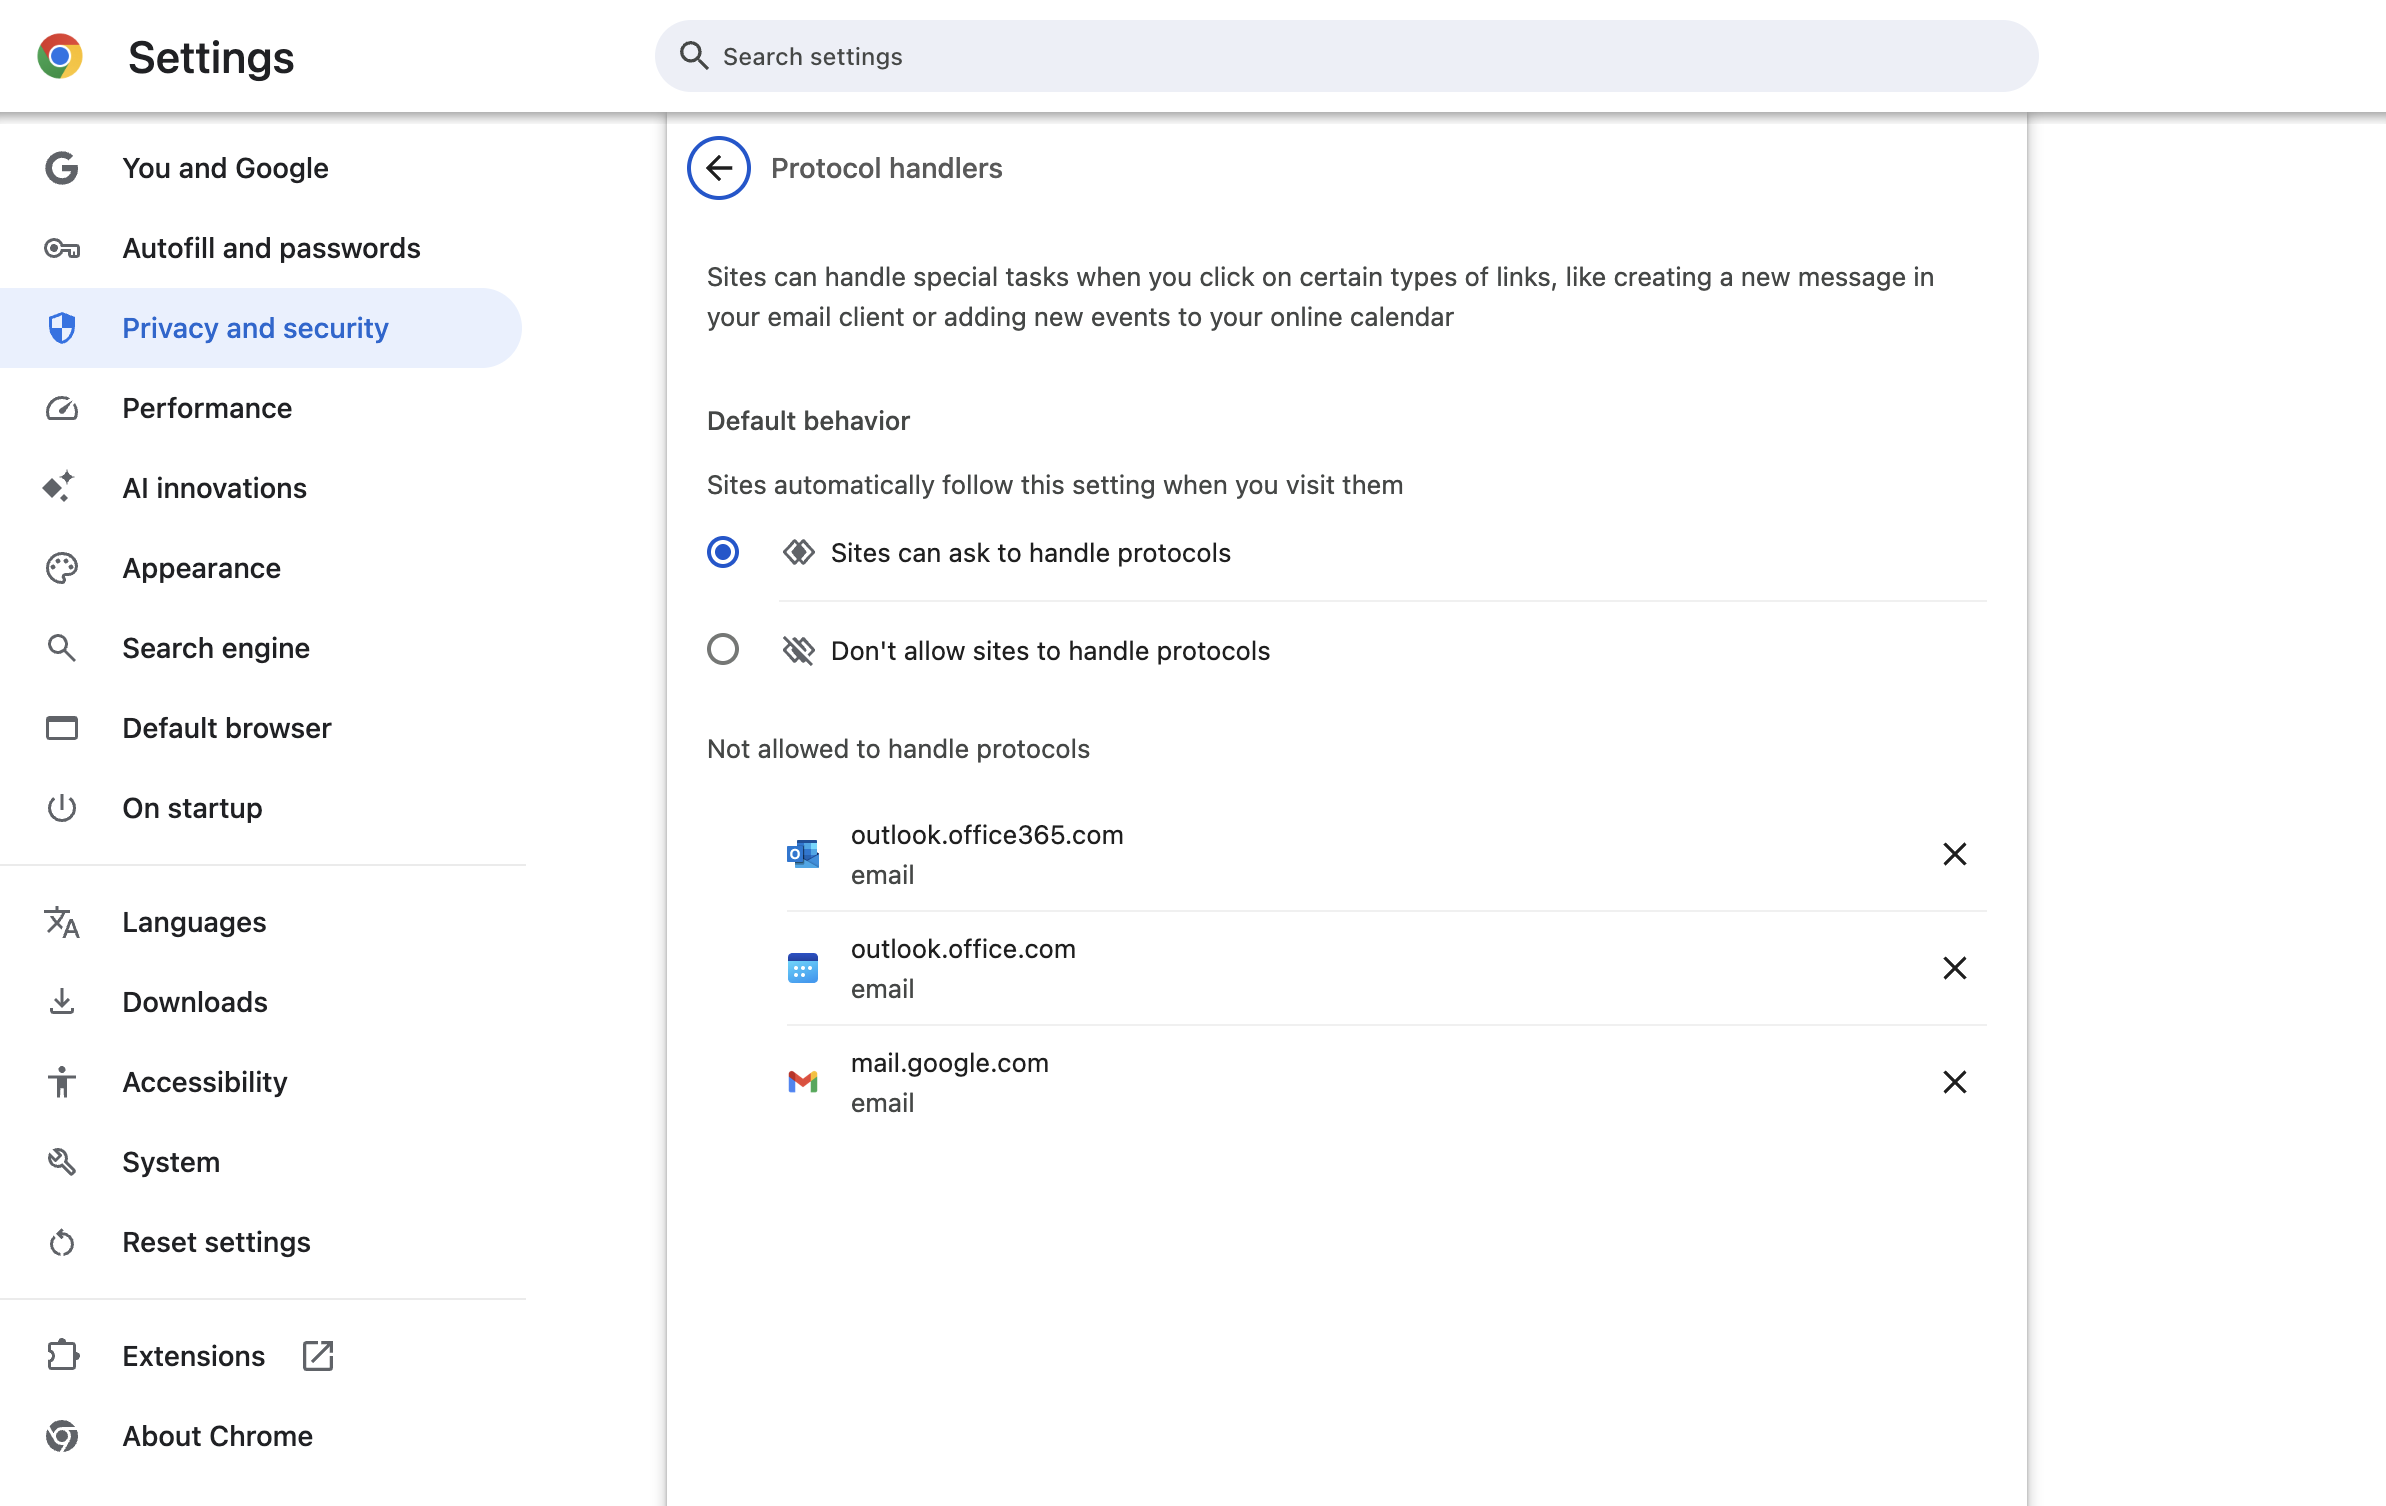Screen dimensions: 2386x1506
Task: Open Autofill and passwords section
Action: (271, 248)
